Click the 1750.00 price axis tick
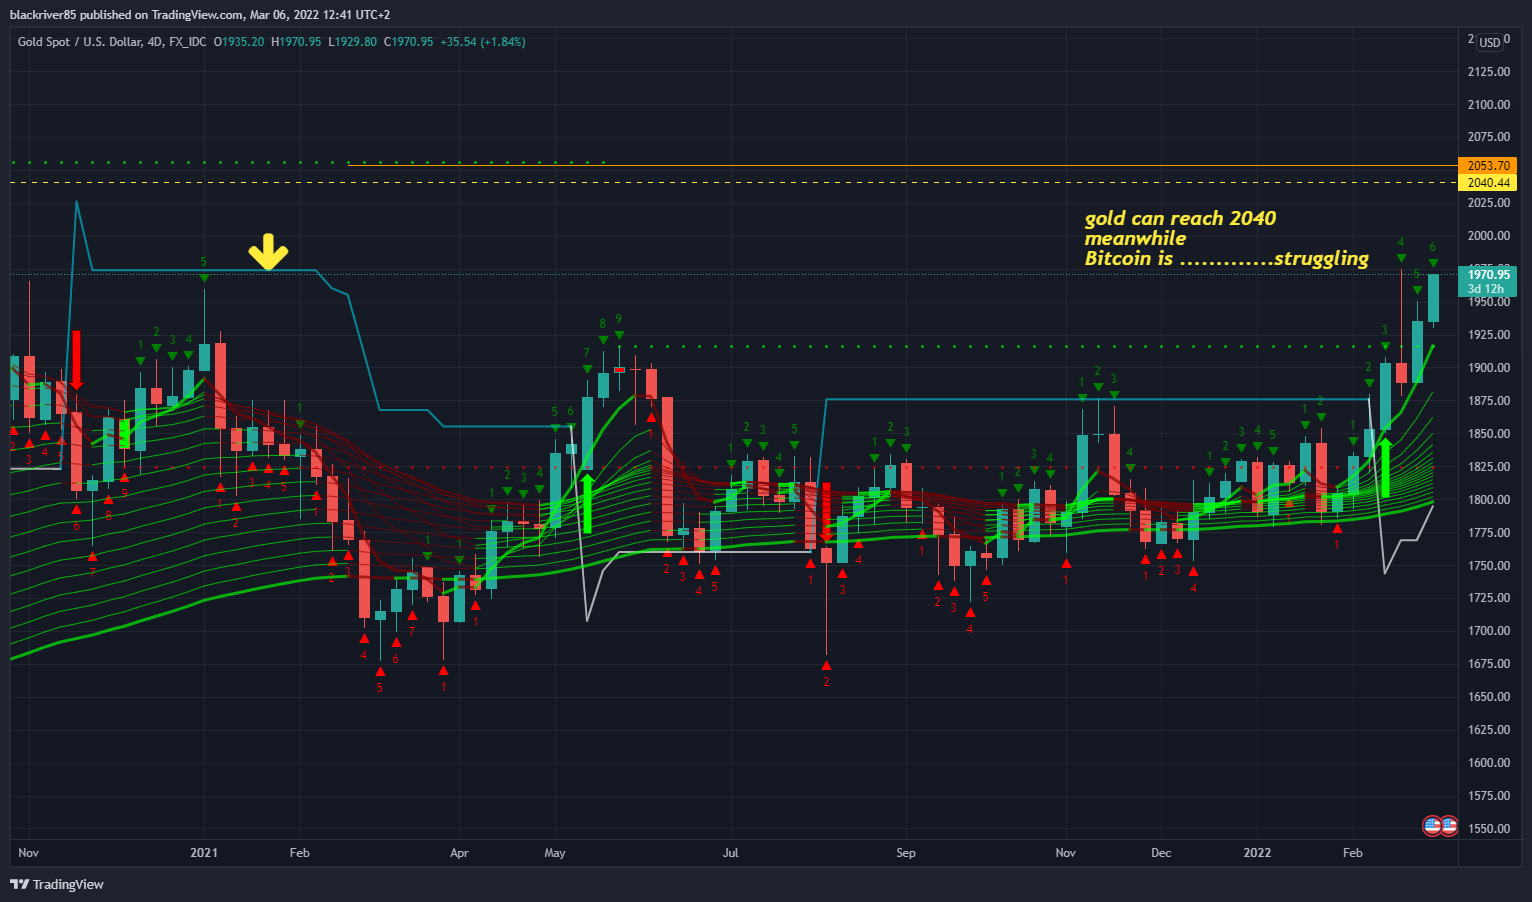The image size is (1532, 902). (x=1489, y=566)
